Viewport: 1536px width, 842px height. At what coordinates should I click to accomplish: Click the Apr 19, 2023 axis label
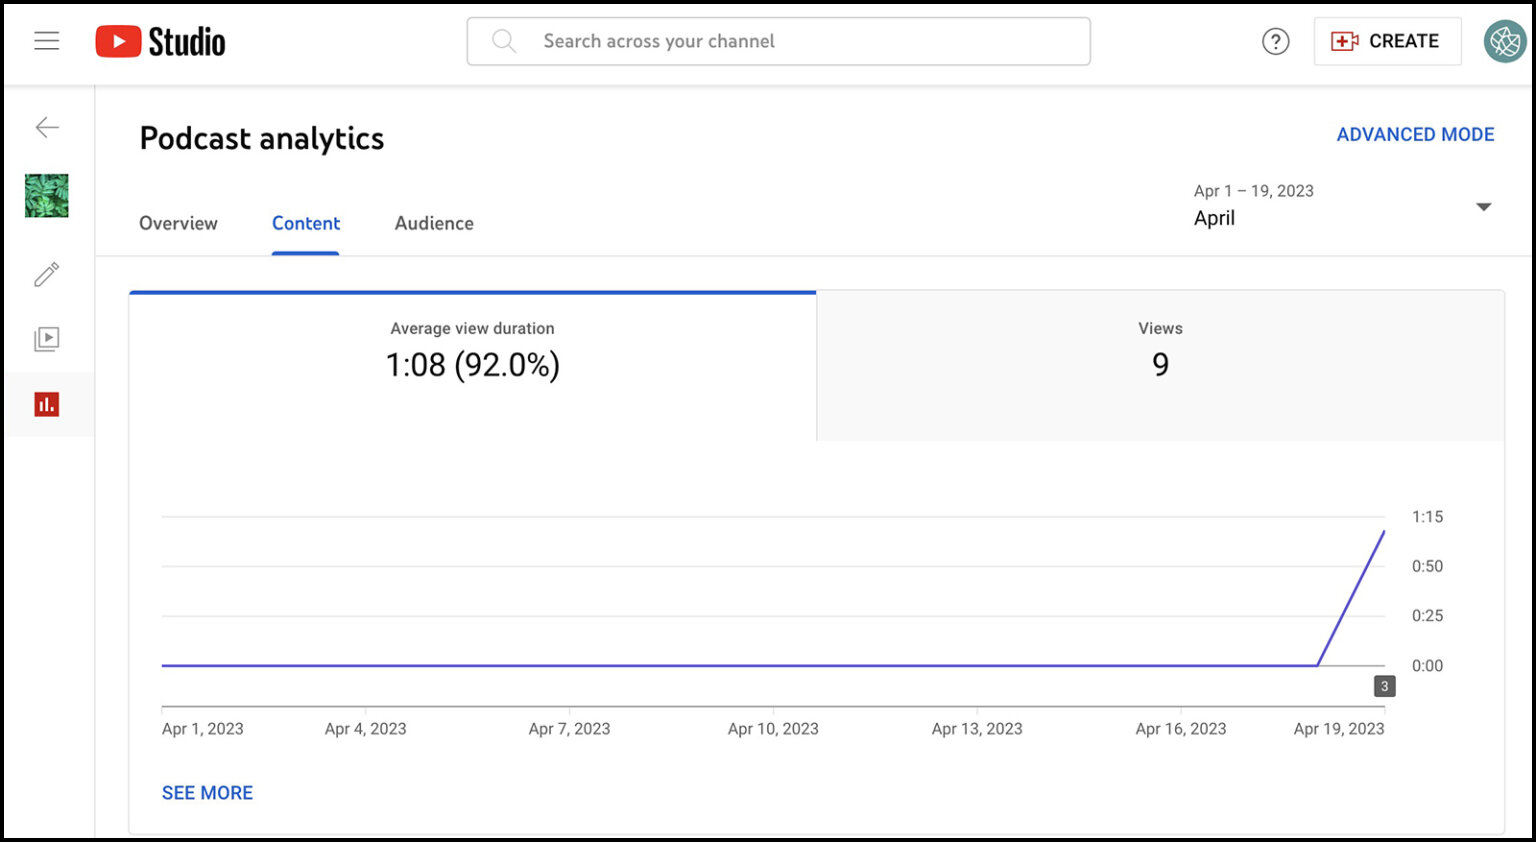(x=1339, y=729)
